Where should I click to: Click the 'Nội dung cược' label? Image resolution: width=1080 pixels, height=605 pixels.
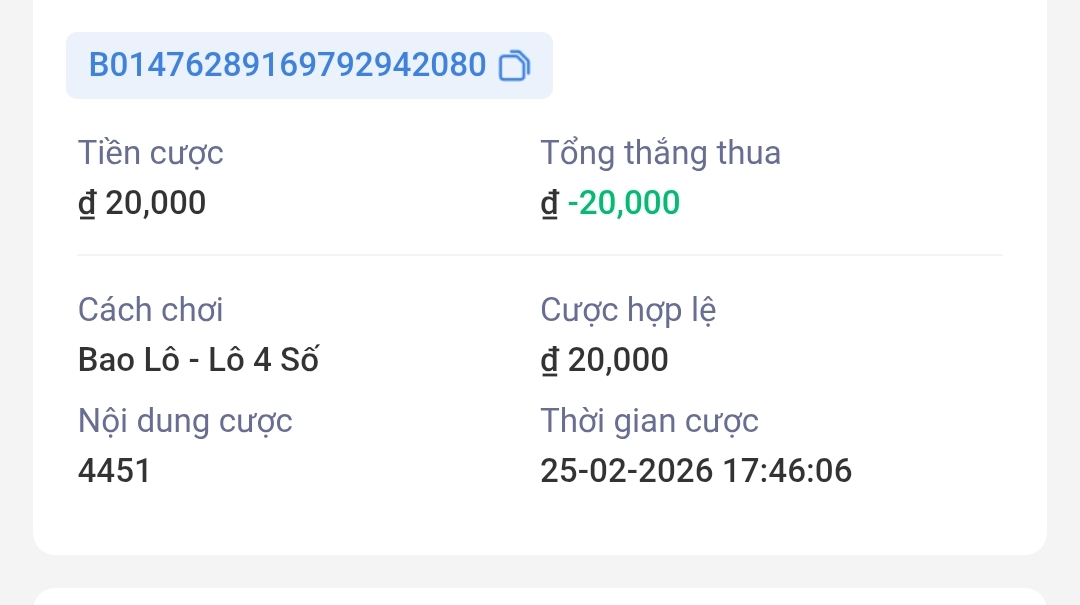click(185, 421)
